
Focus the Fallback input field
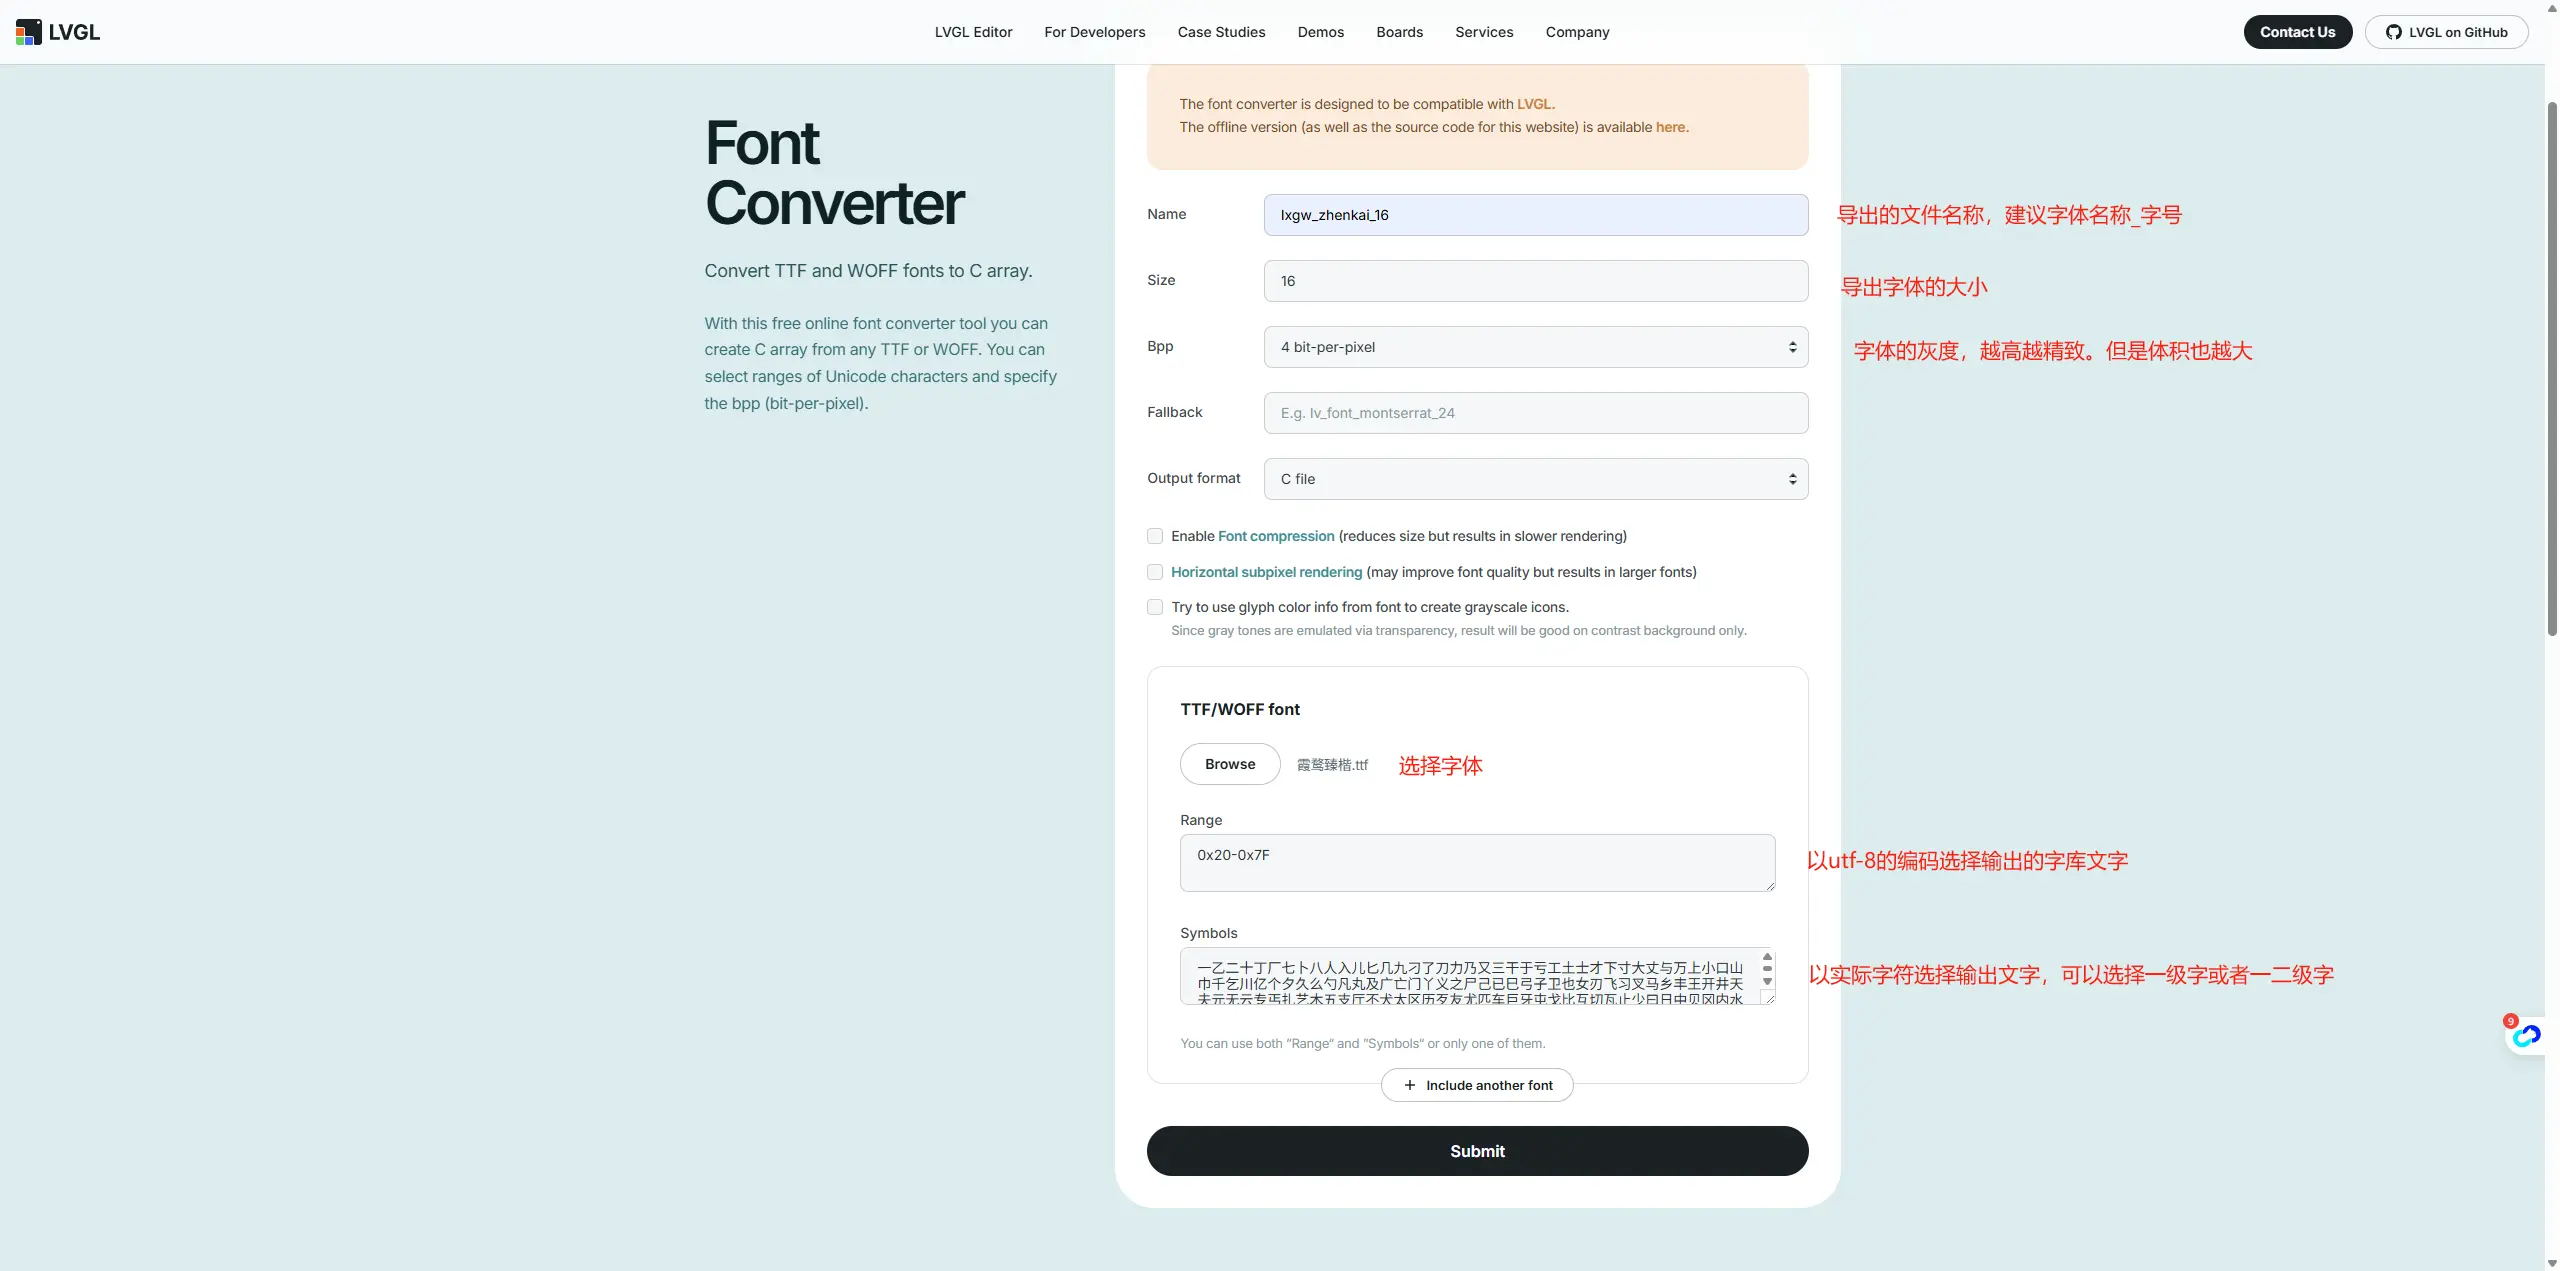[x=1535, y=413]
